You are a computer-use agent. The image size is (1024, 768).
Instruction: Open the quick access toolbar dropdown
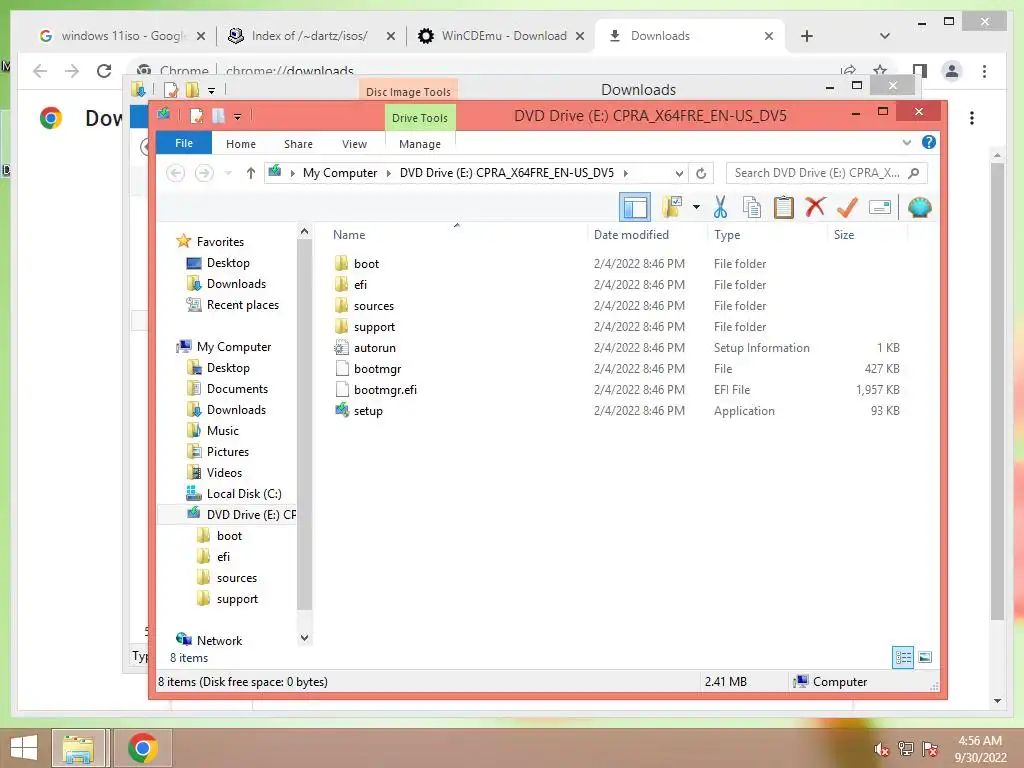[x=237, y=117]
